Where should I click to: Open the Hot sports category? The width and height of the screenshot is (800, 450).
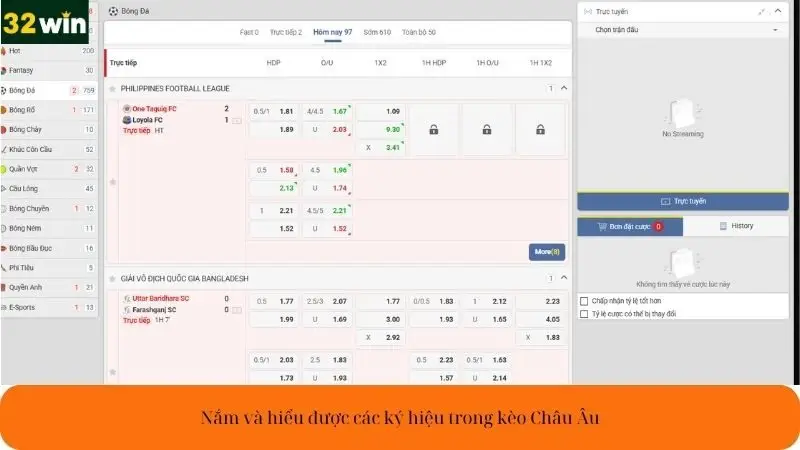tap(48, 51)
